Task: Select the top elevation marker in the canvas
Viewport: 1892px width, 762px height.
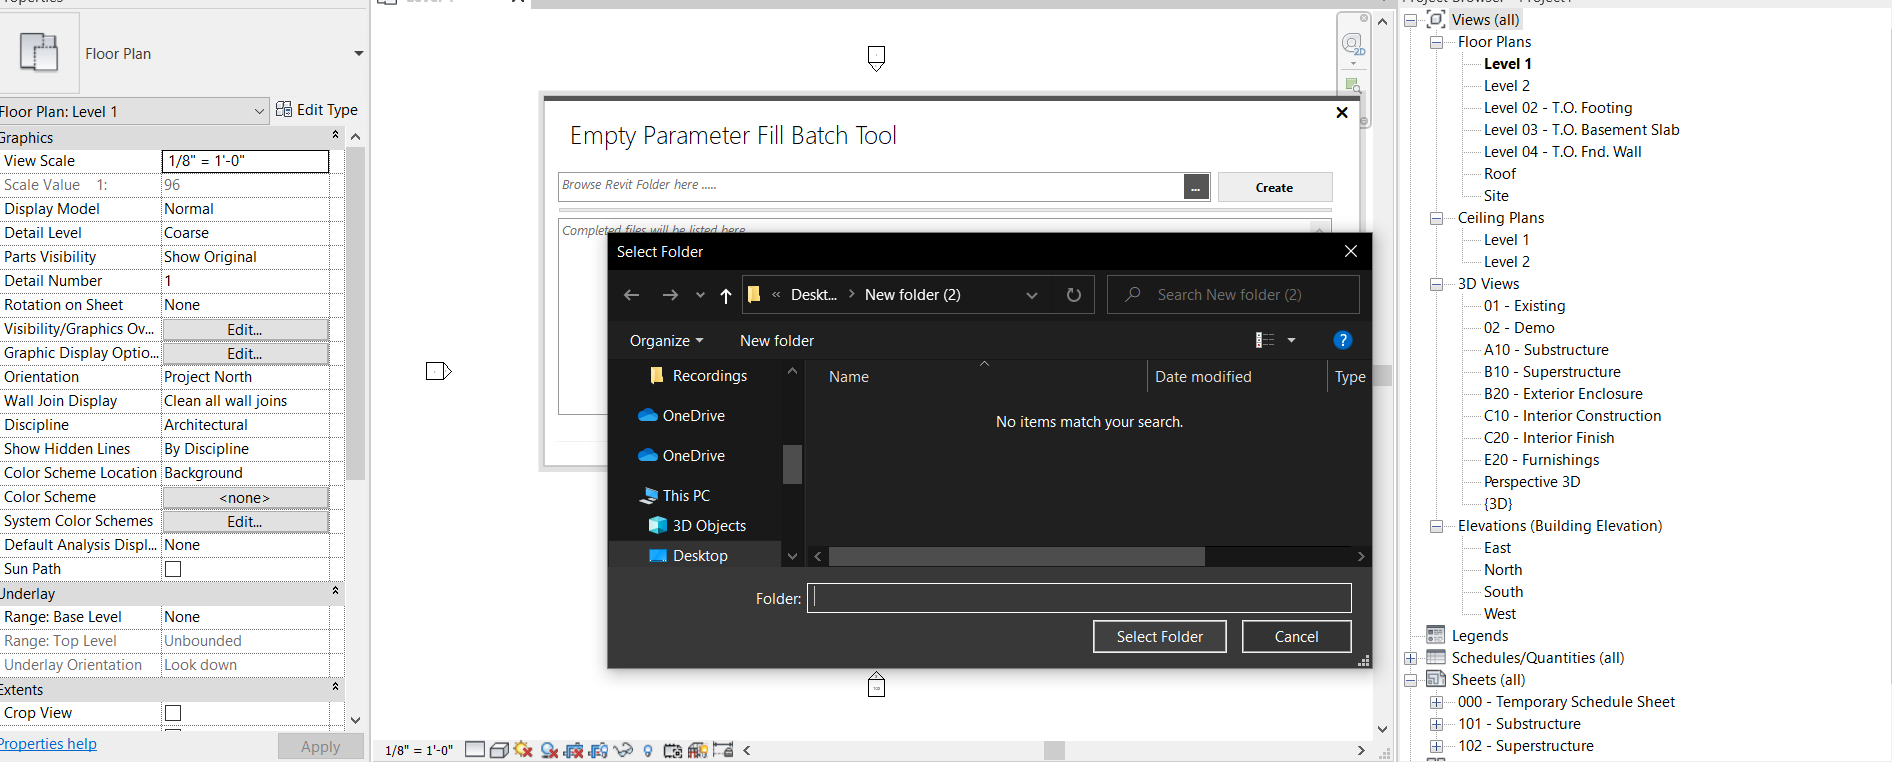Action: pos(876,58)
